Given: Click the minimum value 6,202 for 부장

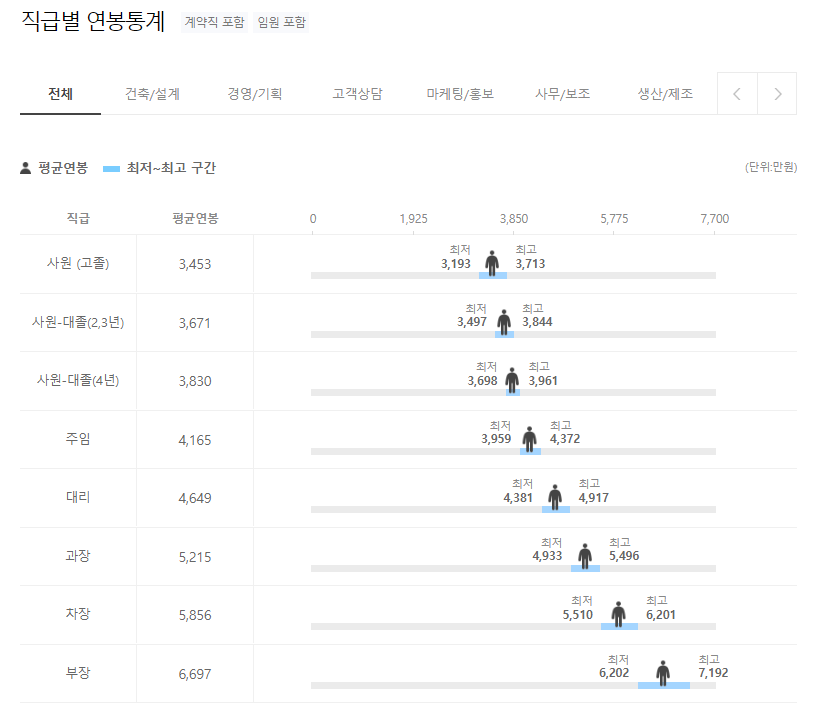Looking at the screenshot, I should [x=614, y=673].
